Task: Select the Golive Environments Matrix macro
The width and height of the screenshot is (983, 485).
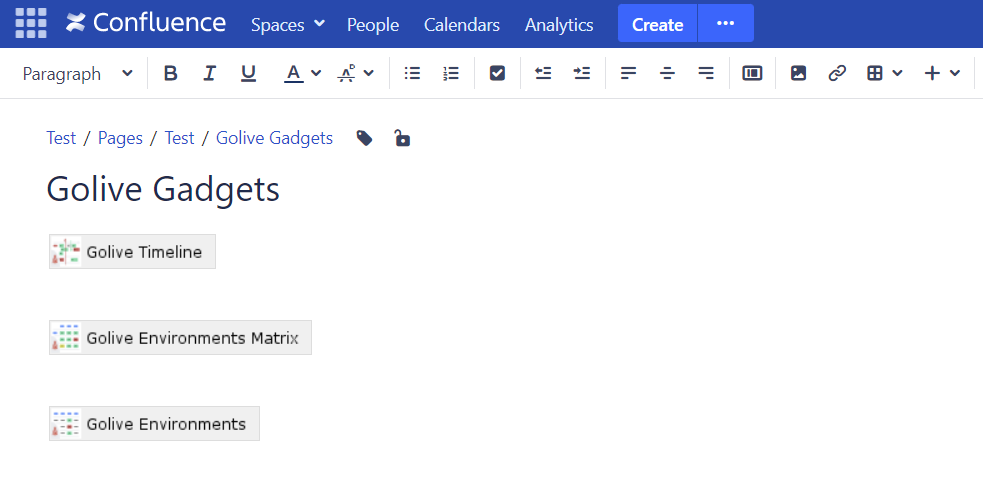Action: pos(180,338)
